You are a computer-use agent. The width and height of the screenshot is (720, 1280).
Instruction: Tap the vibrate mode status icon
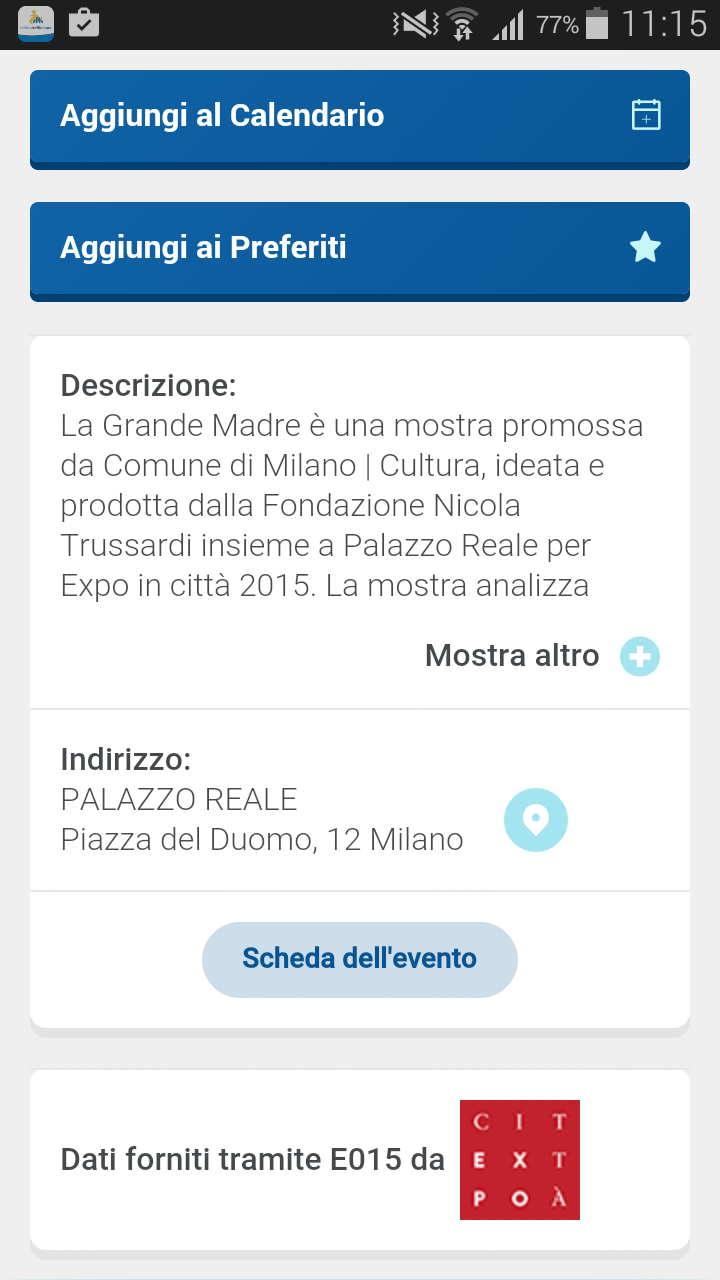click(x=415, y=24)
